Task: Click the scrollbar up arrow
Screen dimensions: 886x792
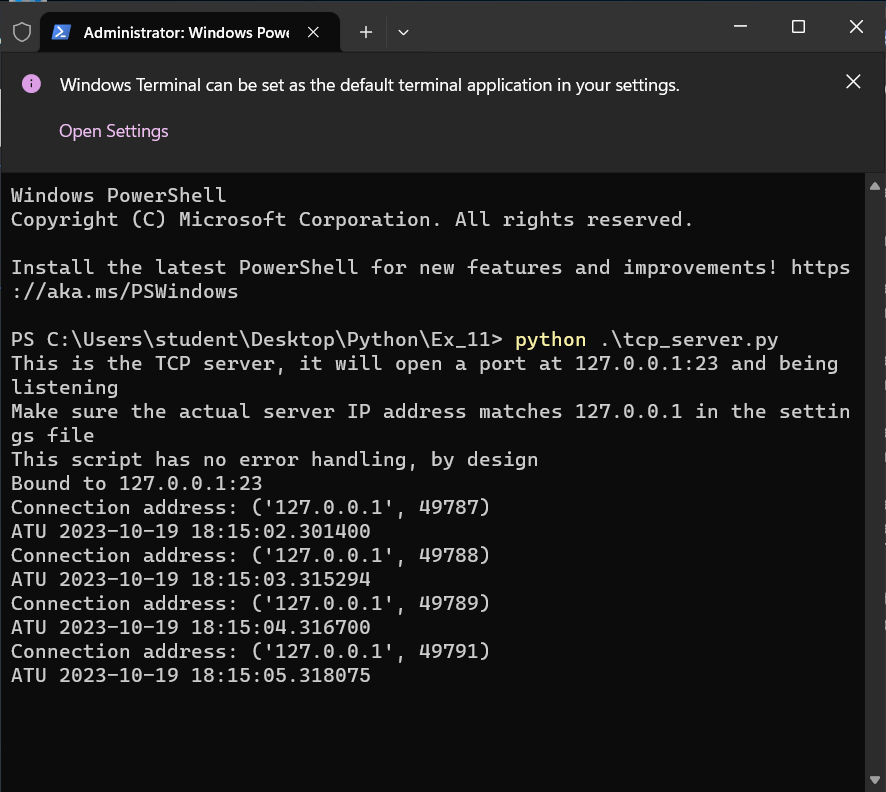Action: tap(876, 187)
